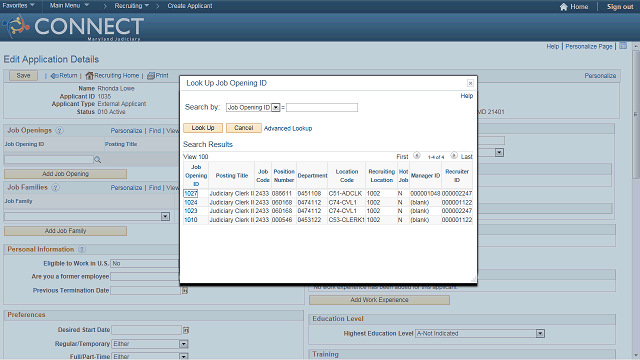This screenshot has width=640, height=360.
Task: Click the Return arrow icon
Action: pos(54,76)
